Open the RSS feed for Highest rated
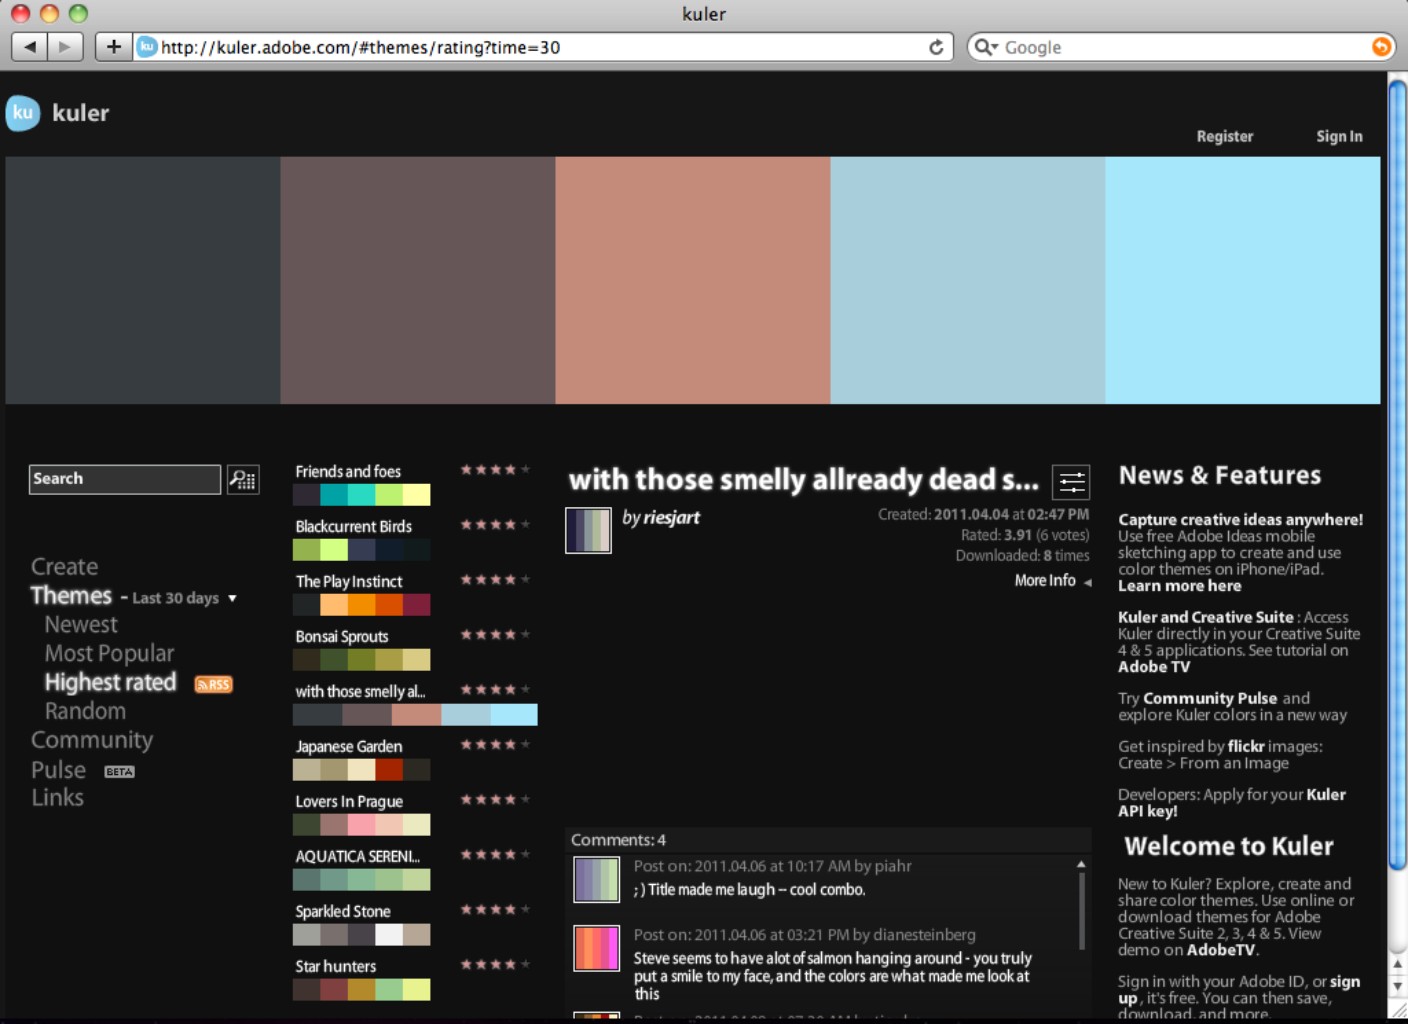 pyautogui.click(x=213, y=684)
